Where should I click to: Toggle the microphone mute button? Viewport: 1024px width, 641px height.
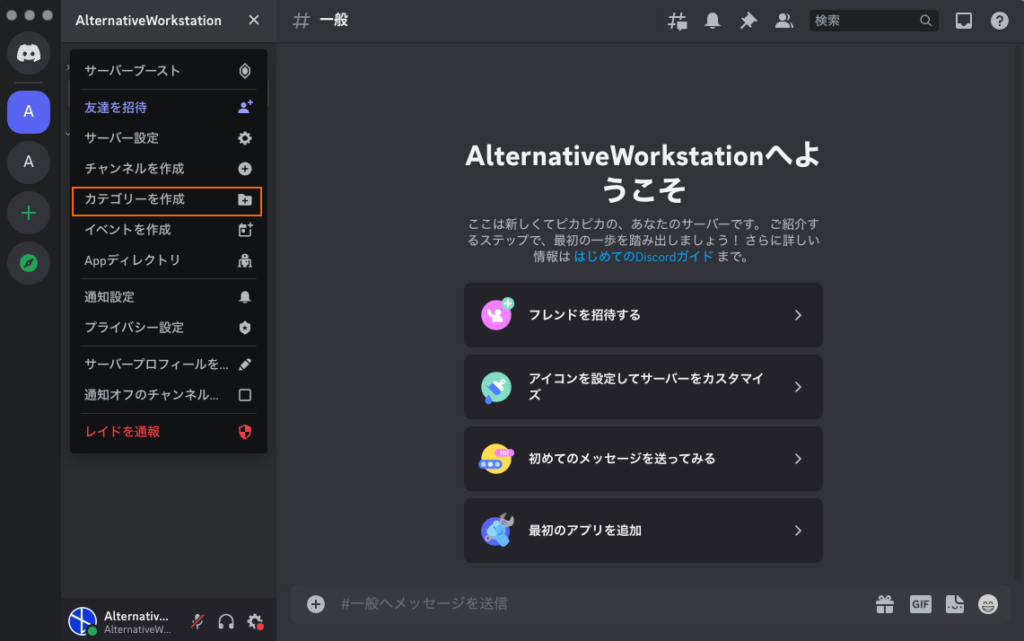point(198,621)
